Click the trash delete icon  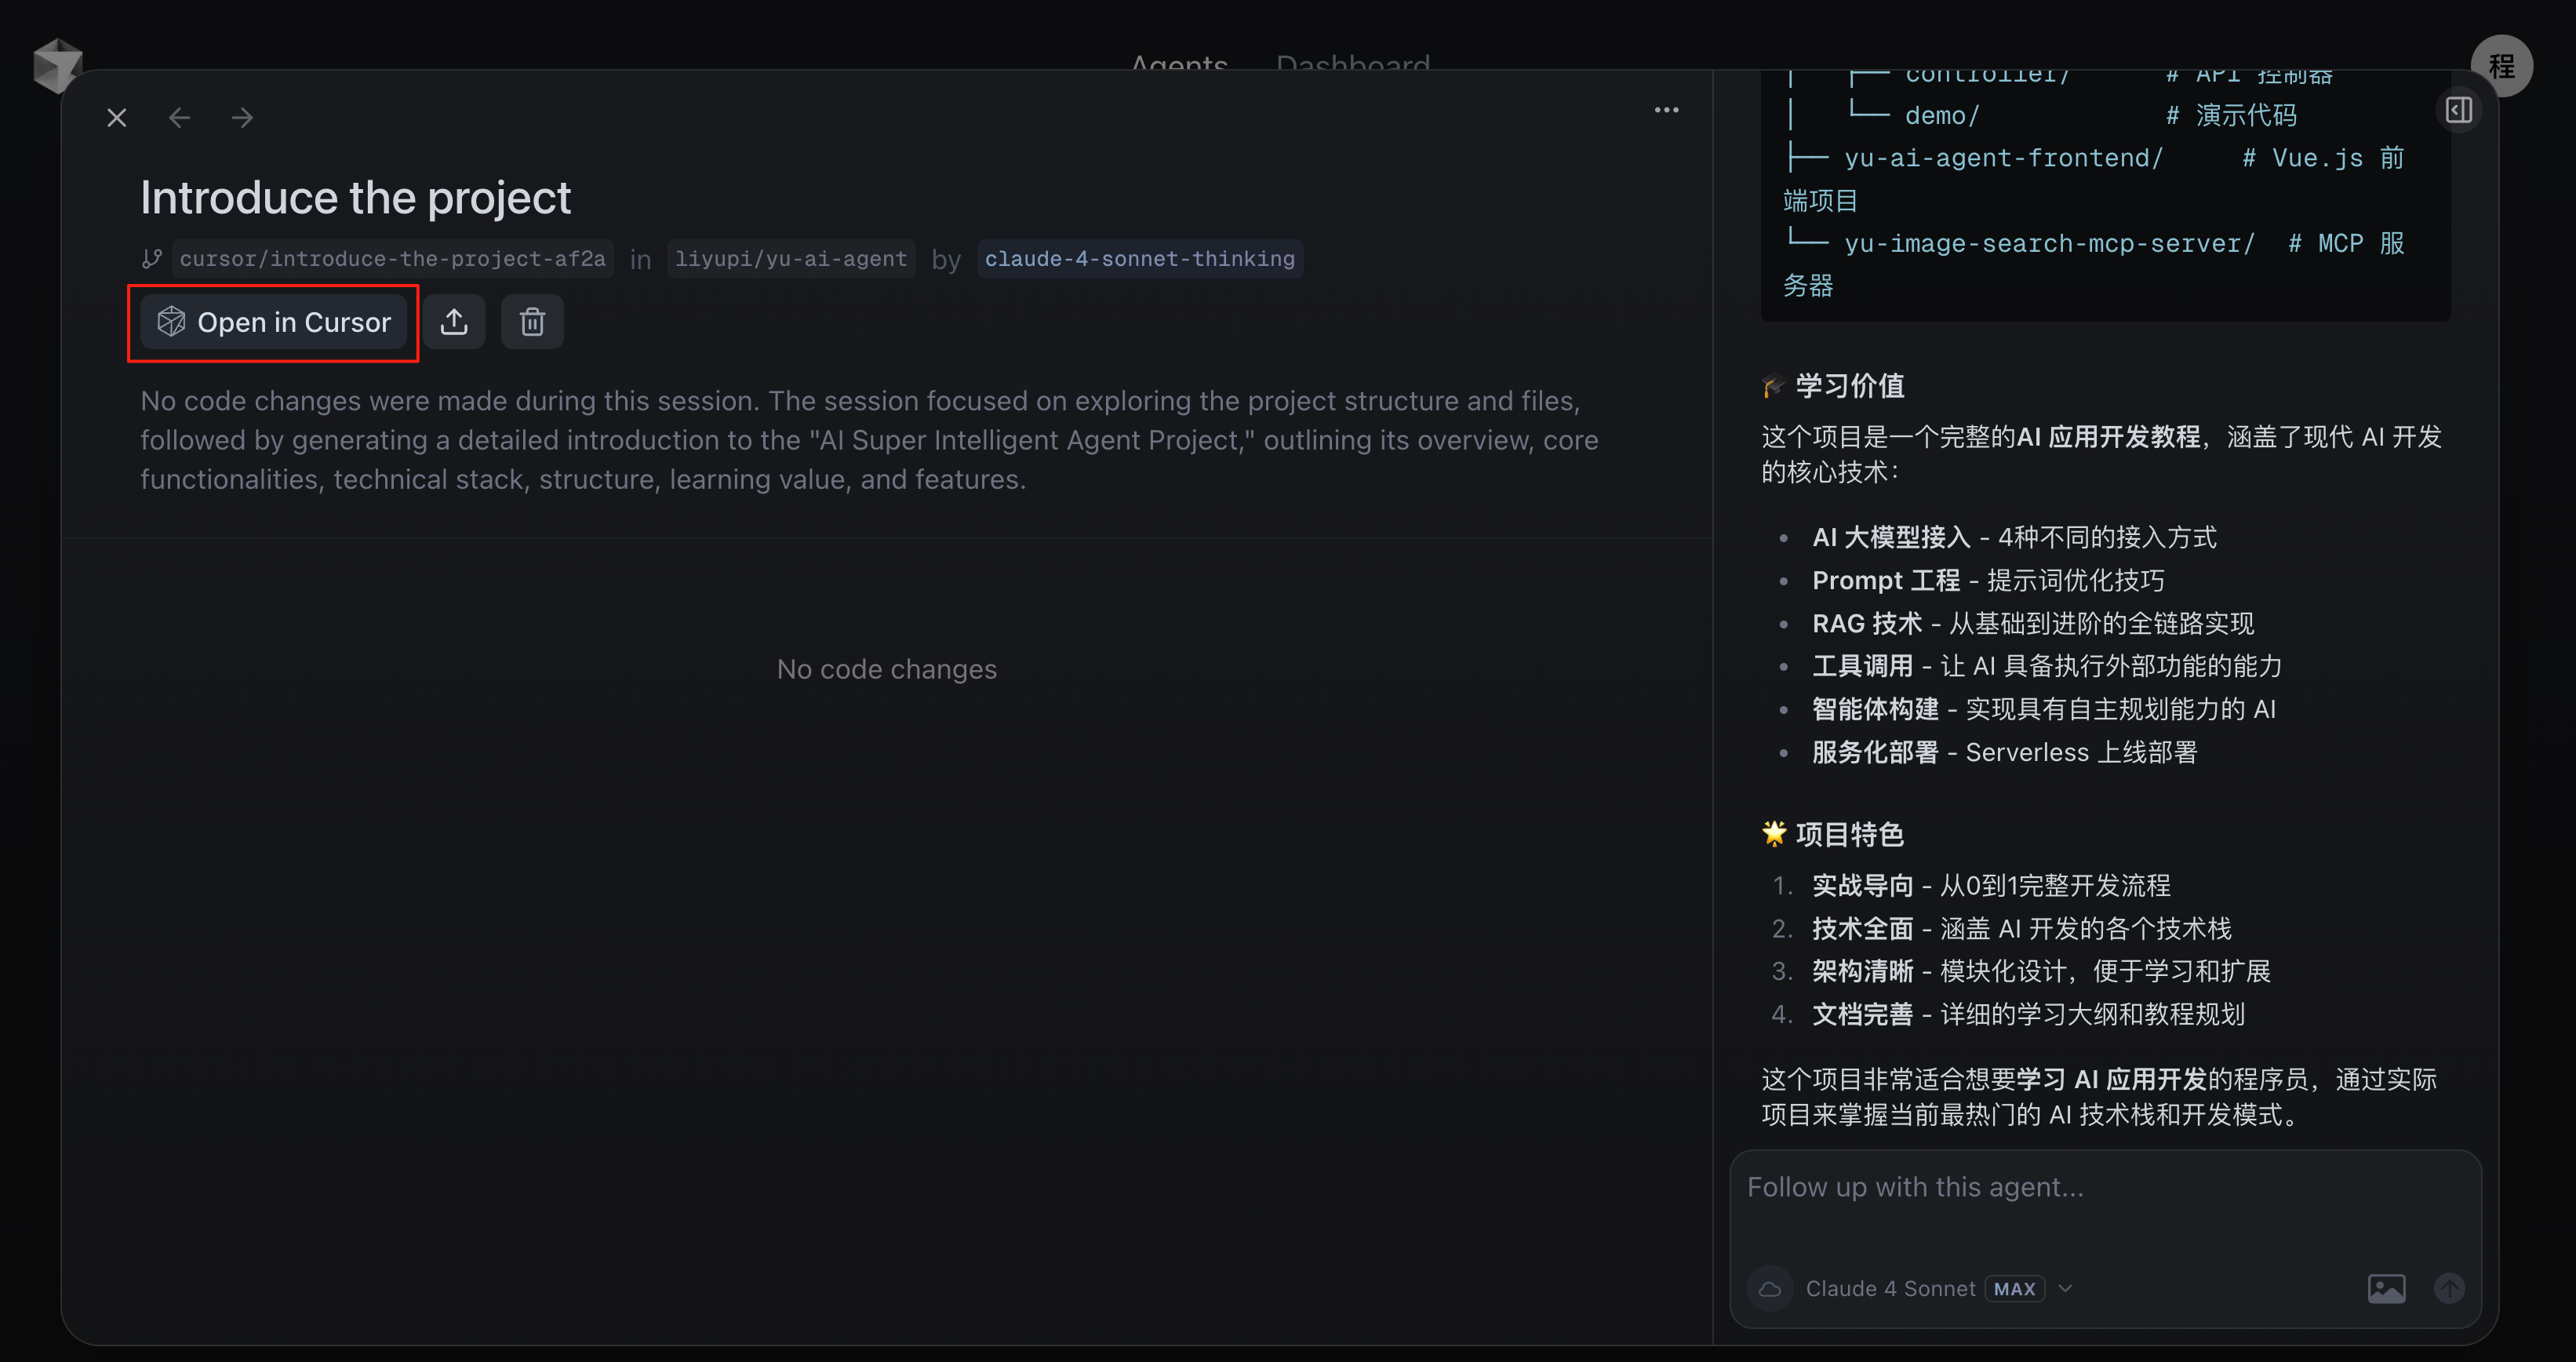click(x=532, y=322)
